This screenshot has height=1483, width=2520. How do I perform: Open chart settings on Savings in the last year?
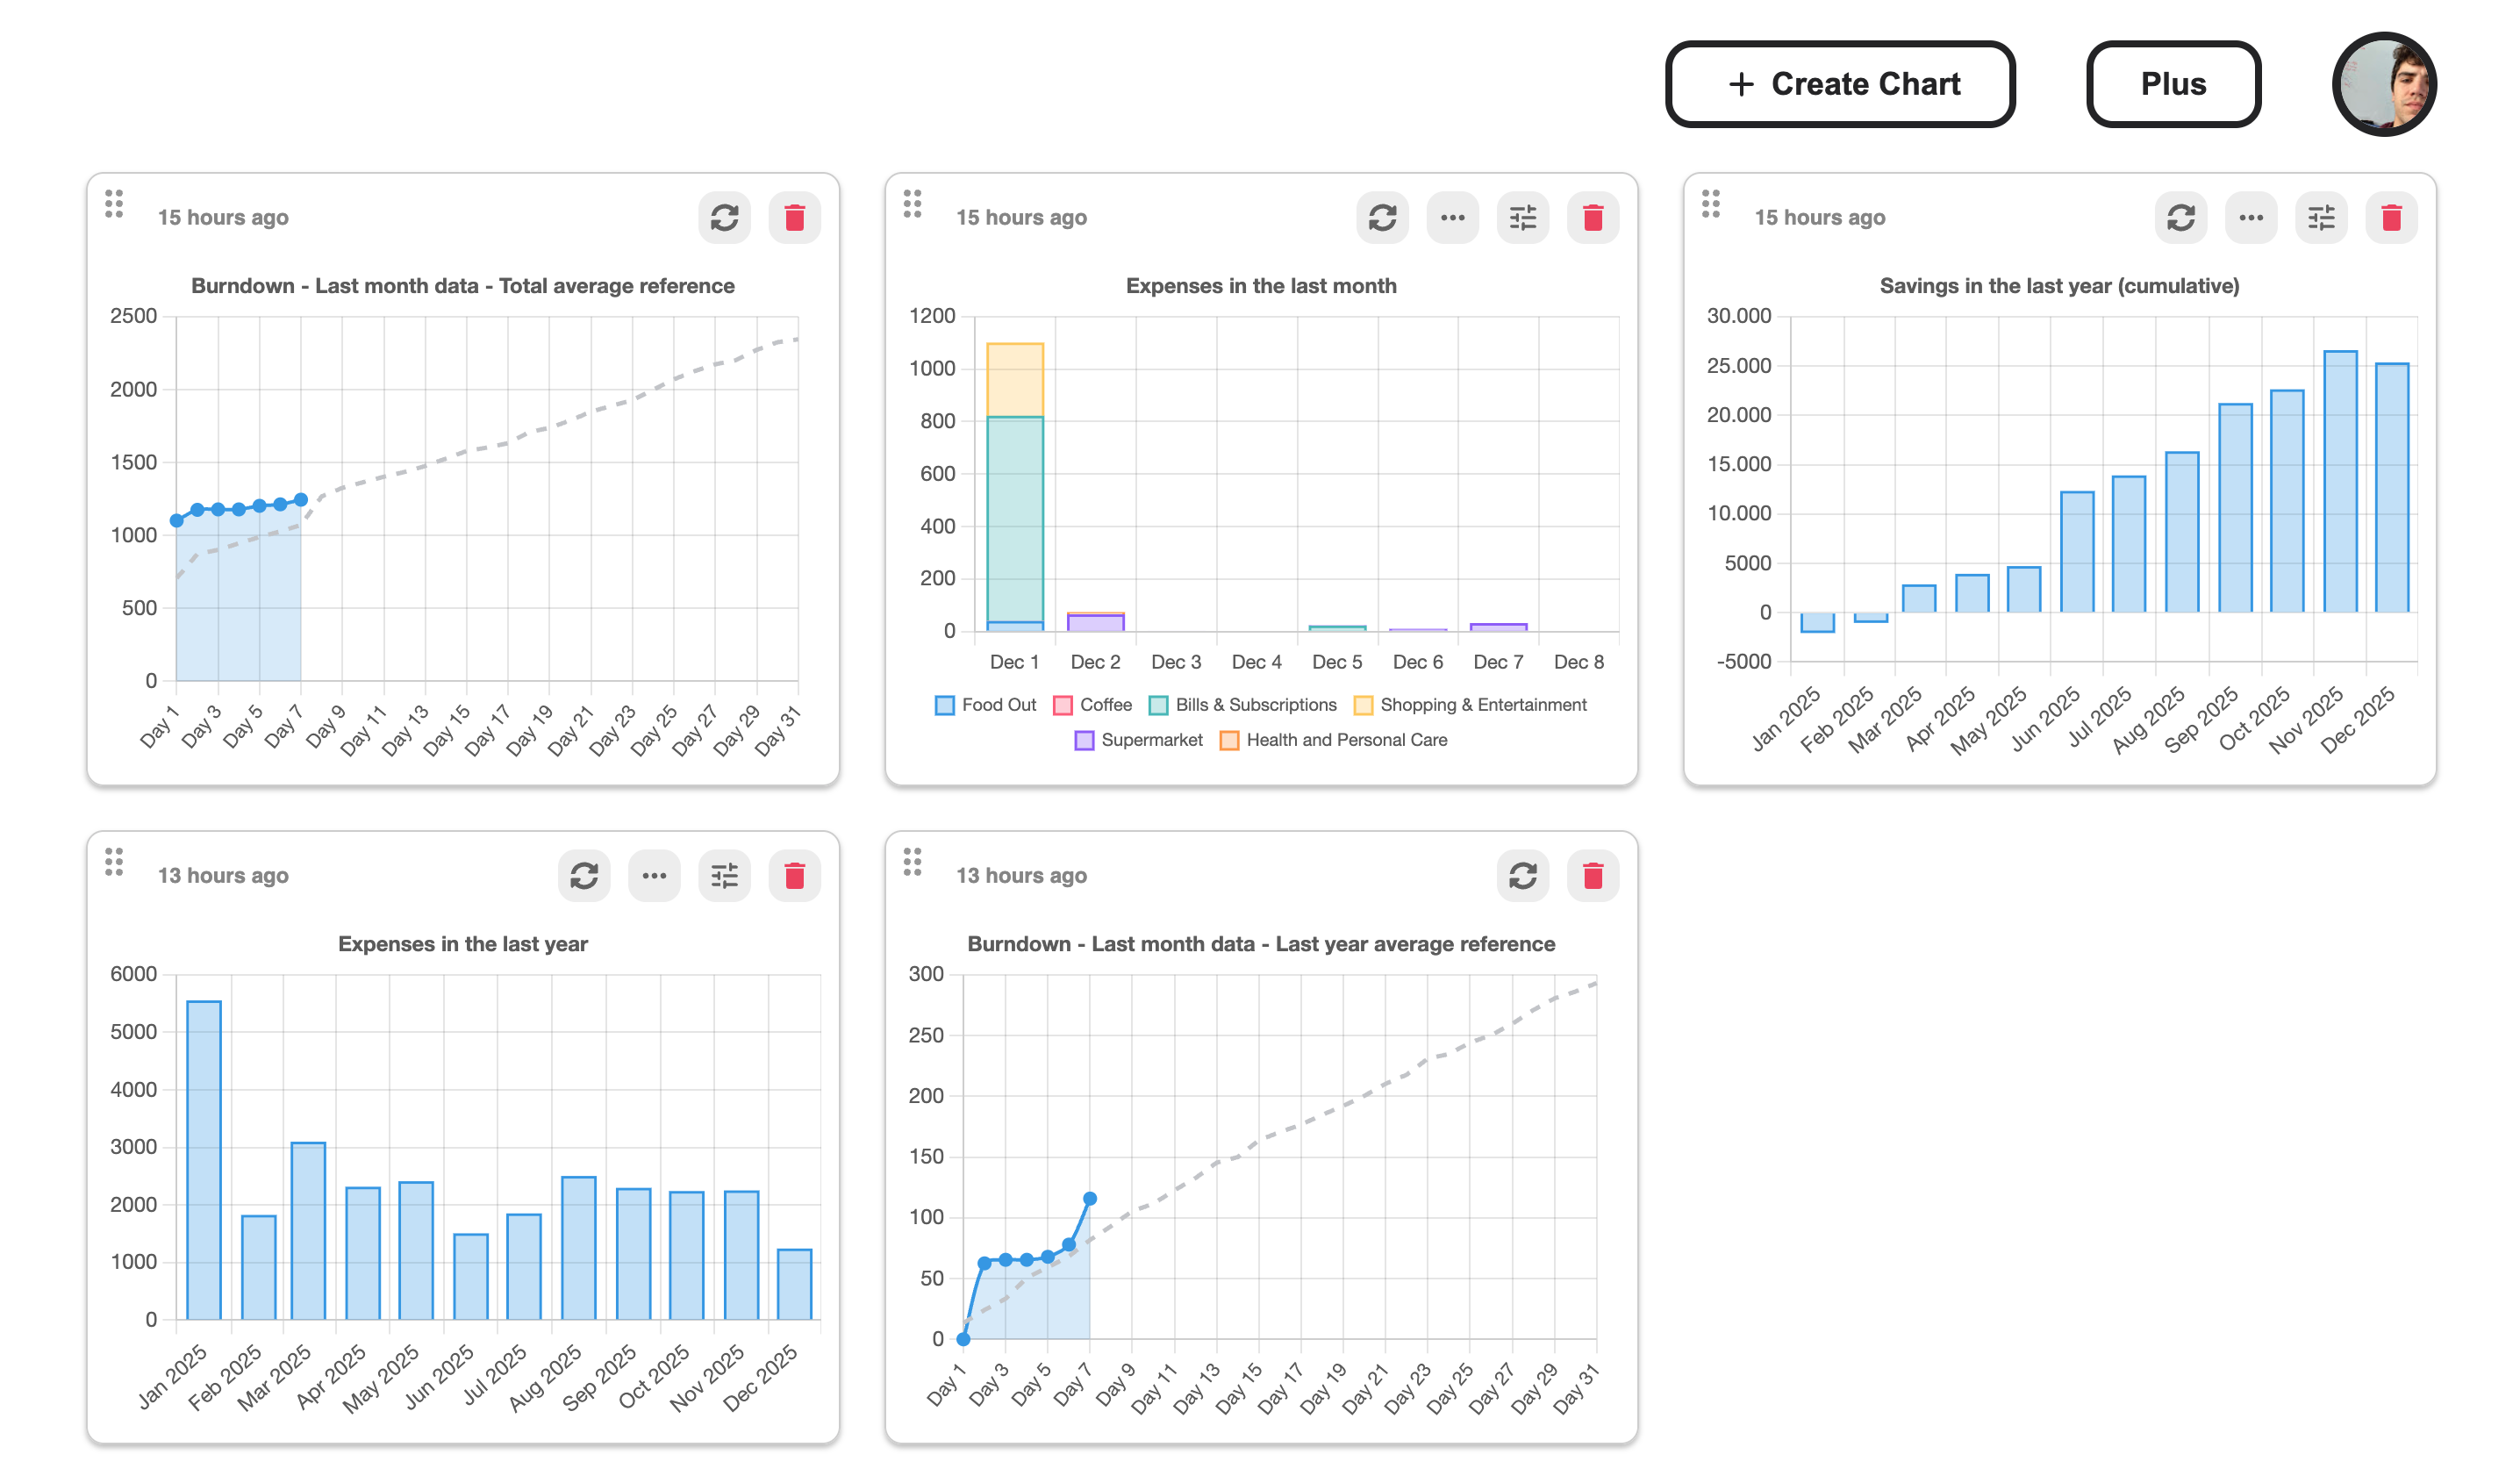2321,217
